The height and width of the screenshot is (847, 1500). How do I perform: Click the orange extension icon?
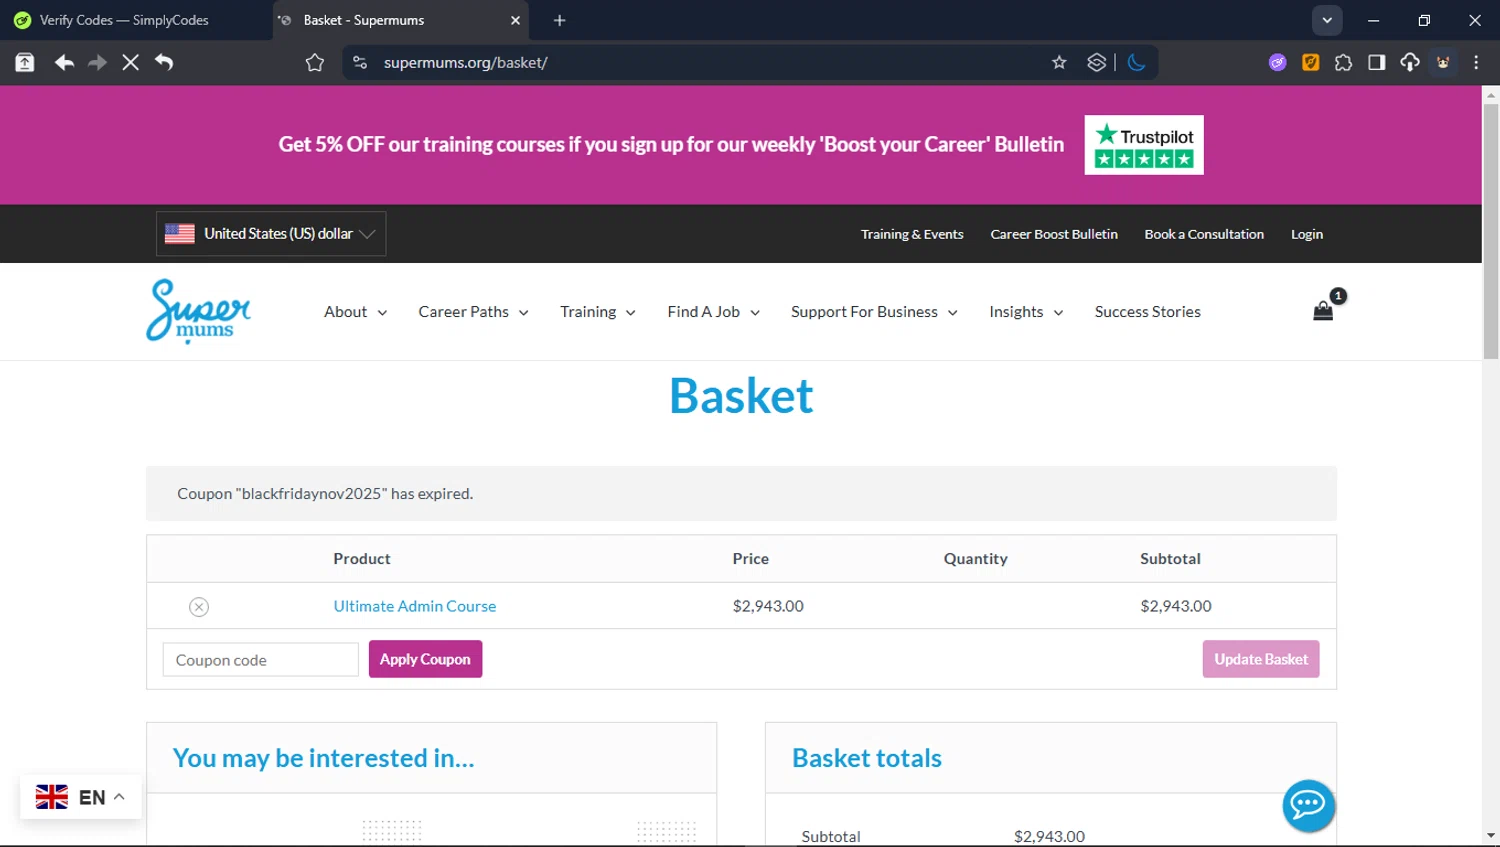point(1310,62)
